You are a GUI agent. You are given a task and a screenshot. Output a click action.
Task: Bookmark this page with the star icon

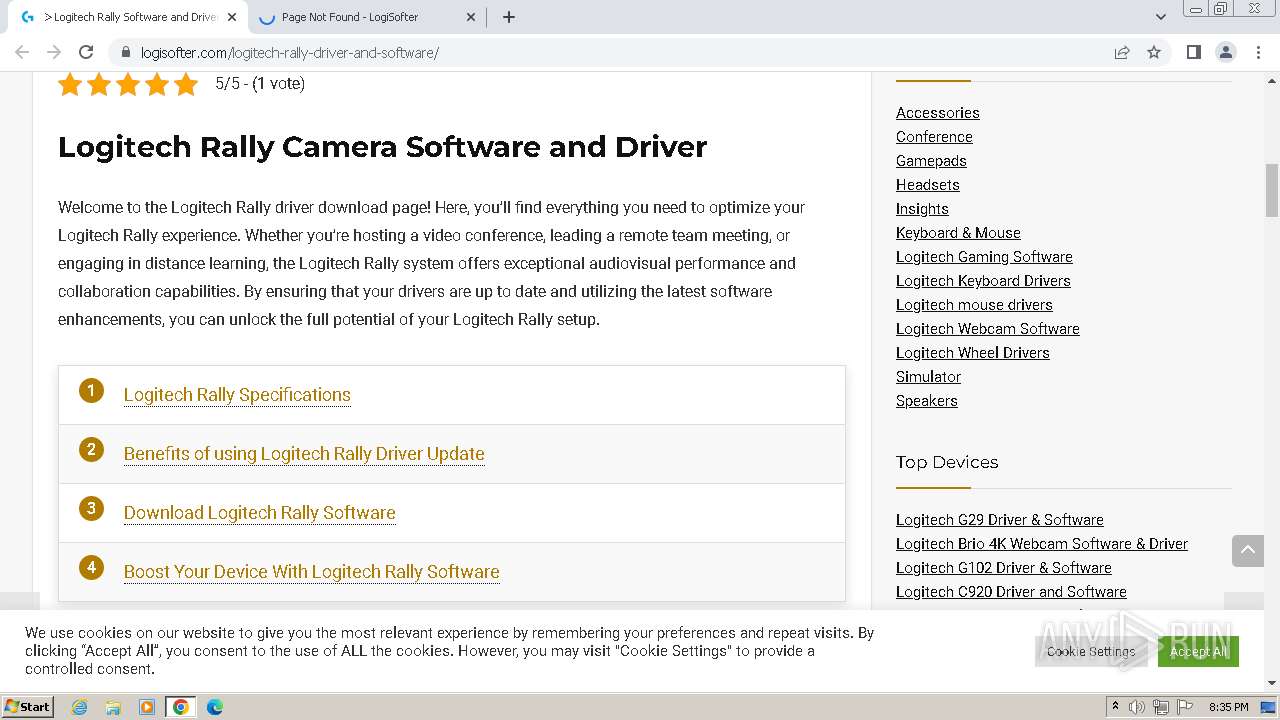coord(1154,52)
